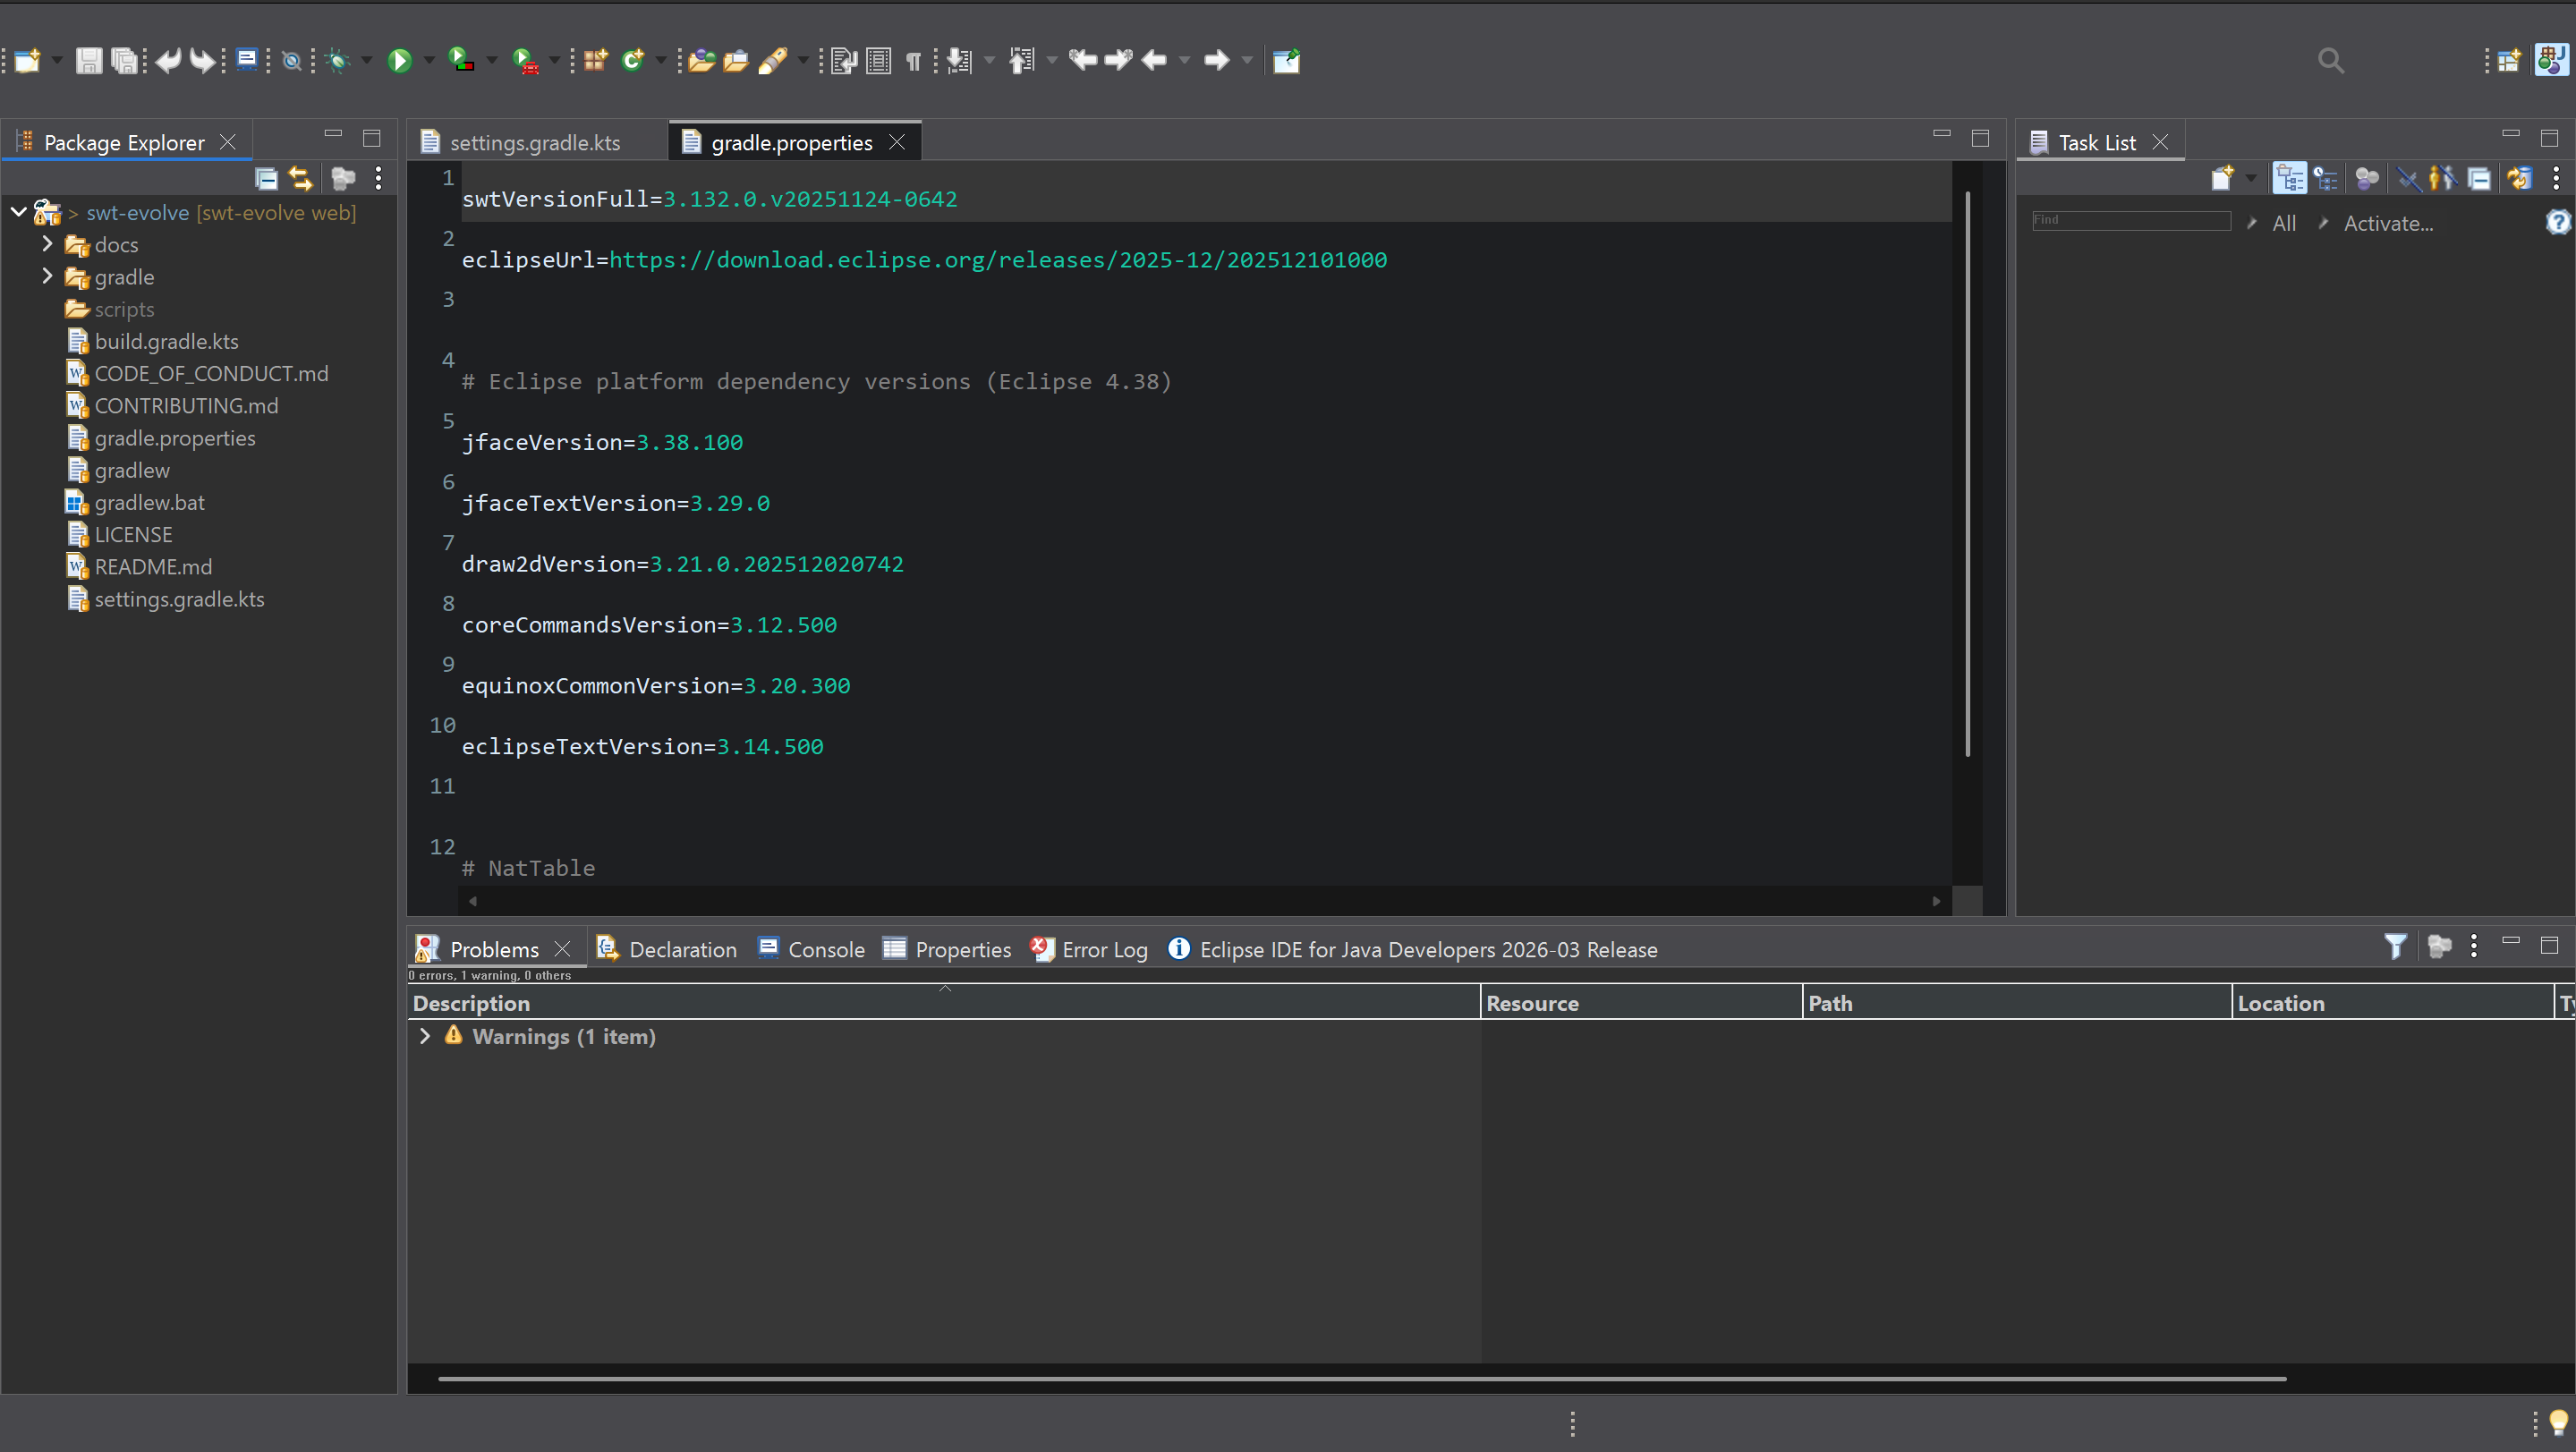Viewport: 2576px width, 1452px height.
Task: Open the New Java Class dropdown arrow
Action: (x=661, y=61)
